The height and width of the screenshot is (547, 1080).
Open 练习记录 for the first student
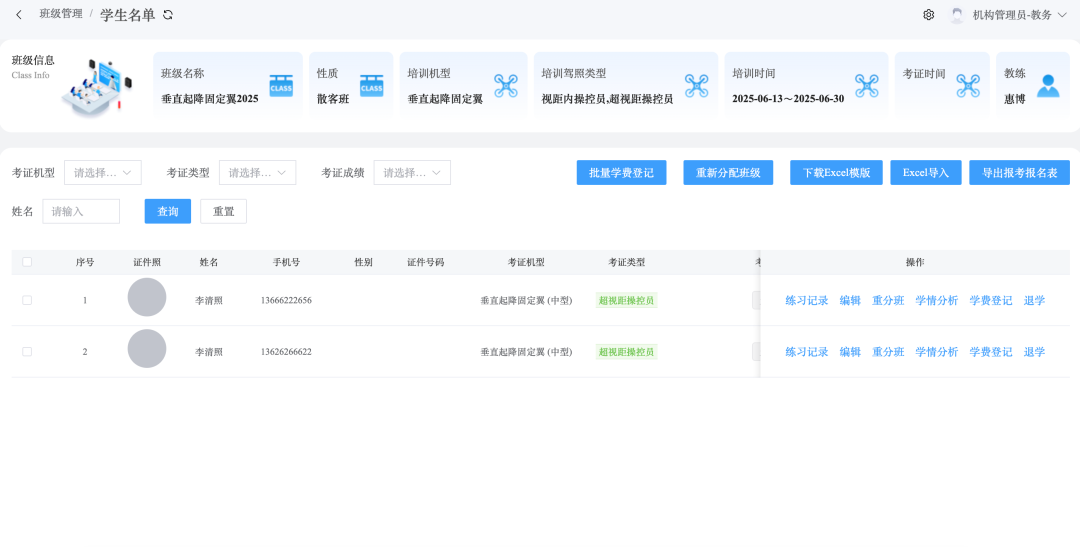tap(806, 300)
